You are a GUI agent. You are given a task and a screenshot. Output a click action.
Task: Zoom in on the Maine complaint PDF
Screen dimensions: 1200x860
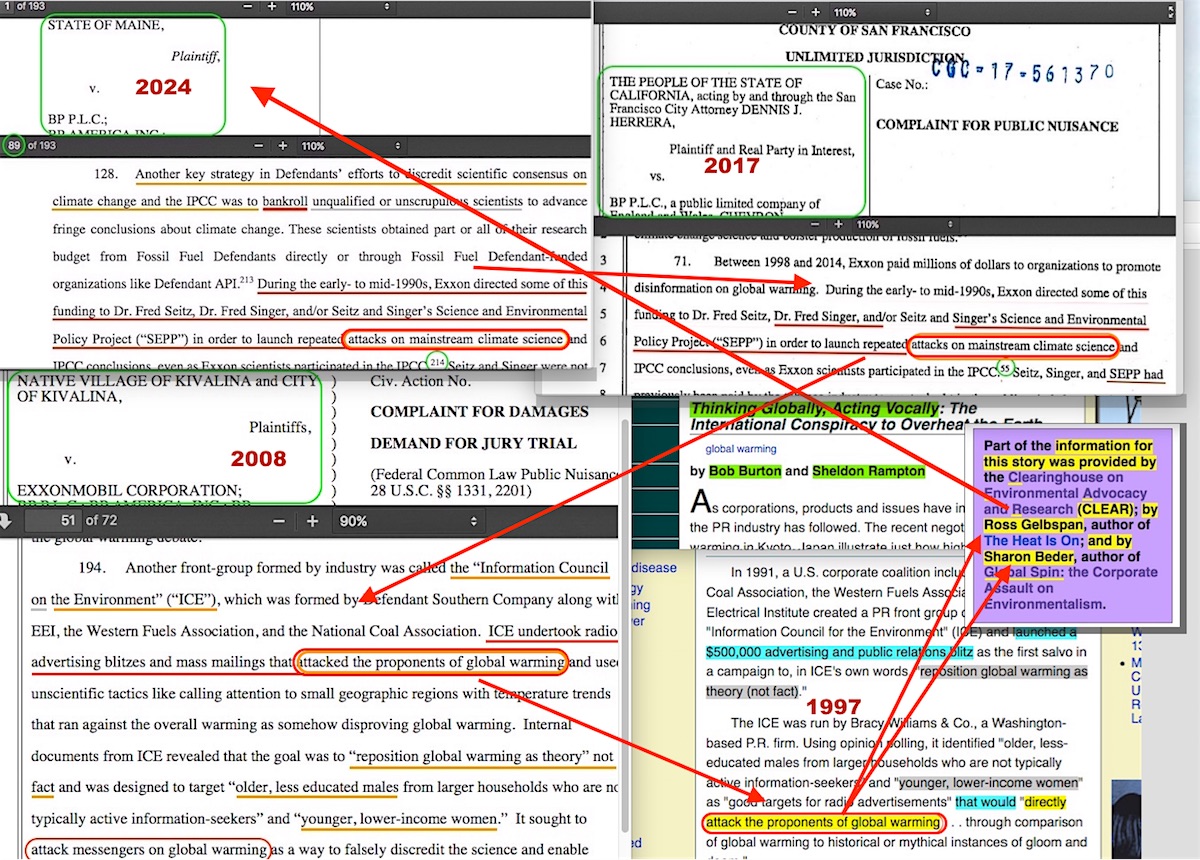272,8
